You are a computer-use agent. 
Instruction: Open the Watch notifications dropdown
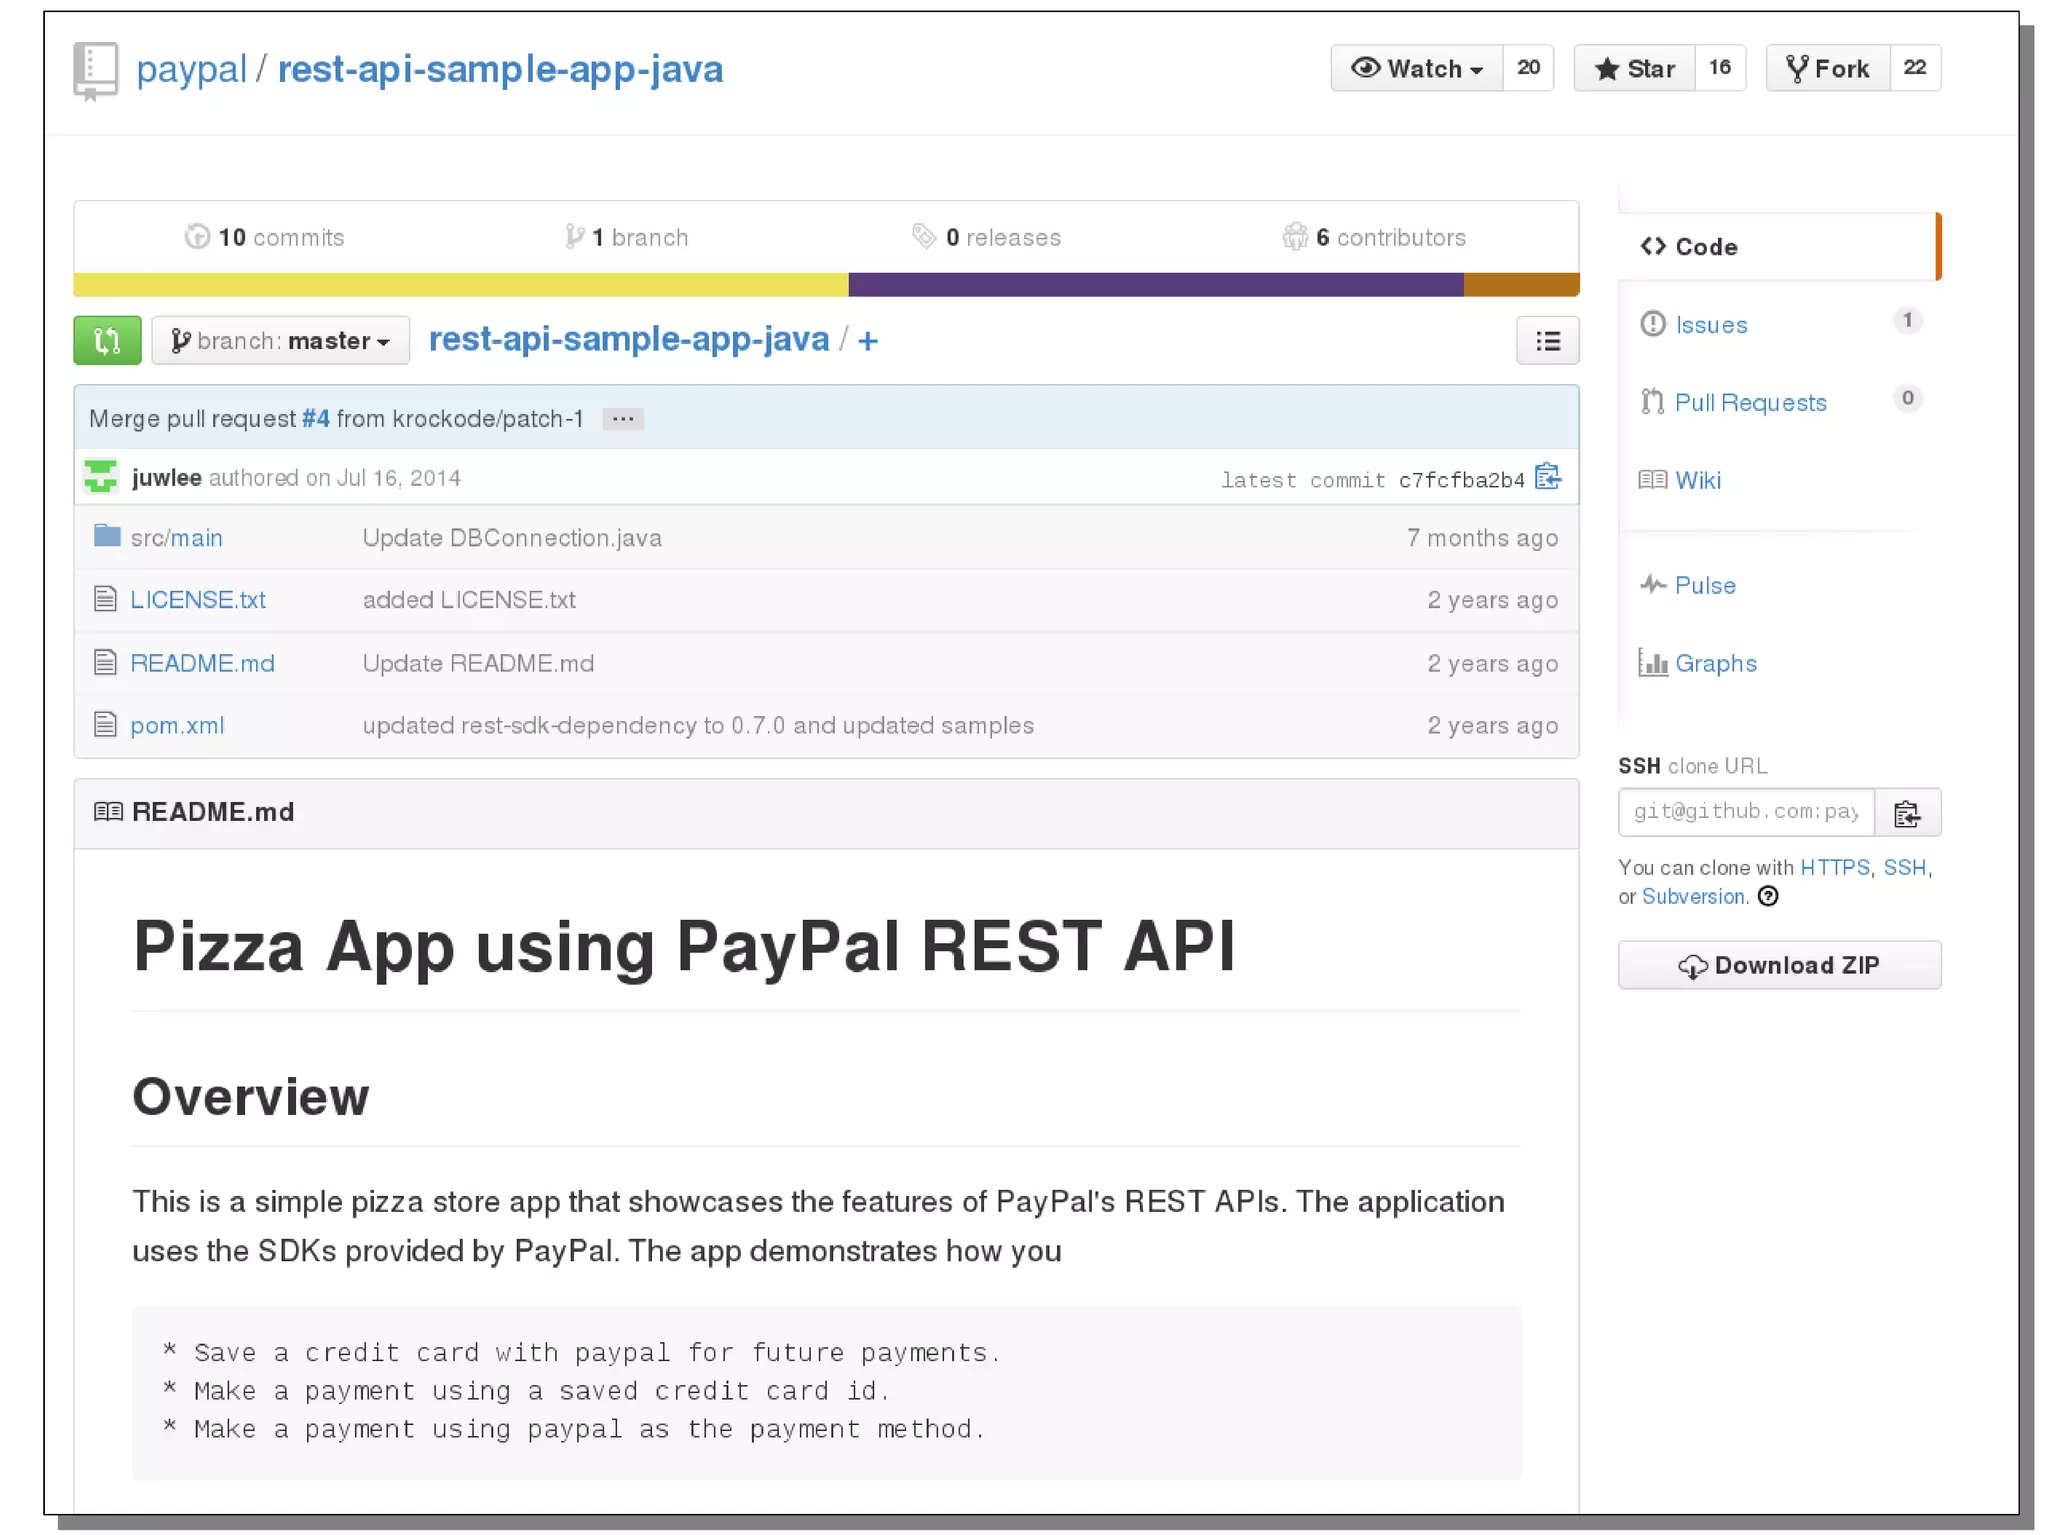pyautogui.click(x=1416, y=68)
